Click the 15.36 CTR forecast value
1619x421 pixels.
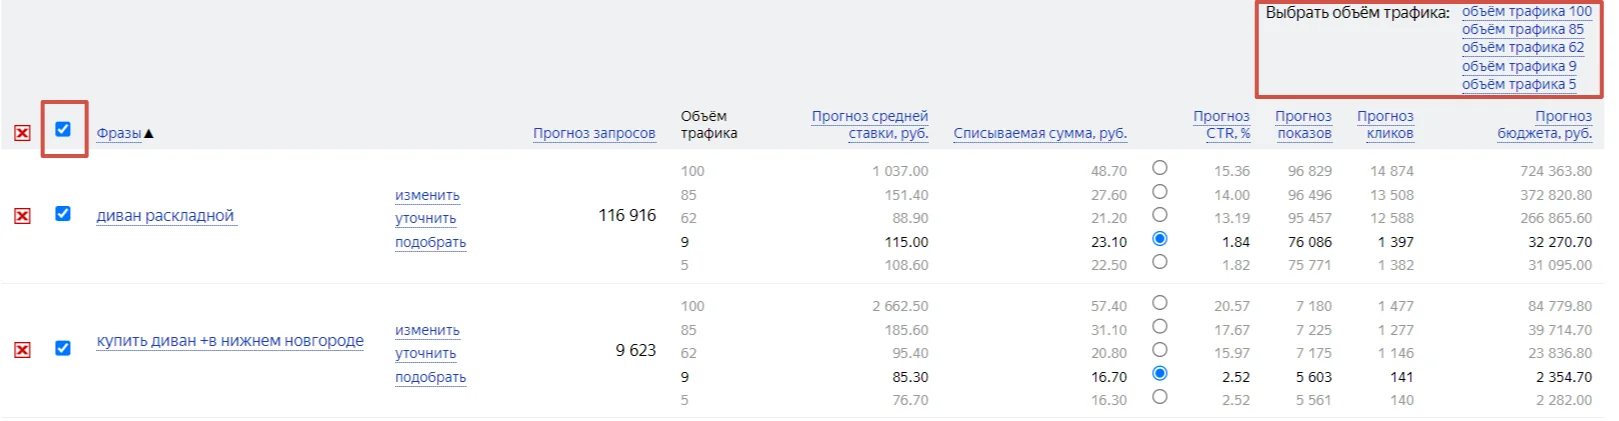(1232, 172)
